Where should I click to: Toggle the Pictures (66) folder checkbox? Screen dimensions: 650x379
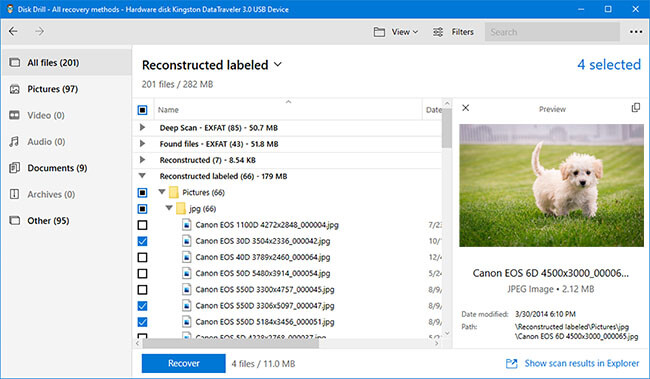142,192
